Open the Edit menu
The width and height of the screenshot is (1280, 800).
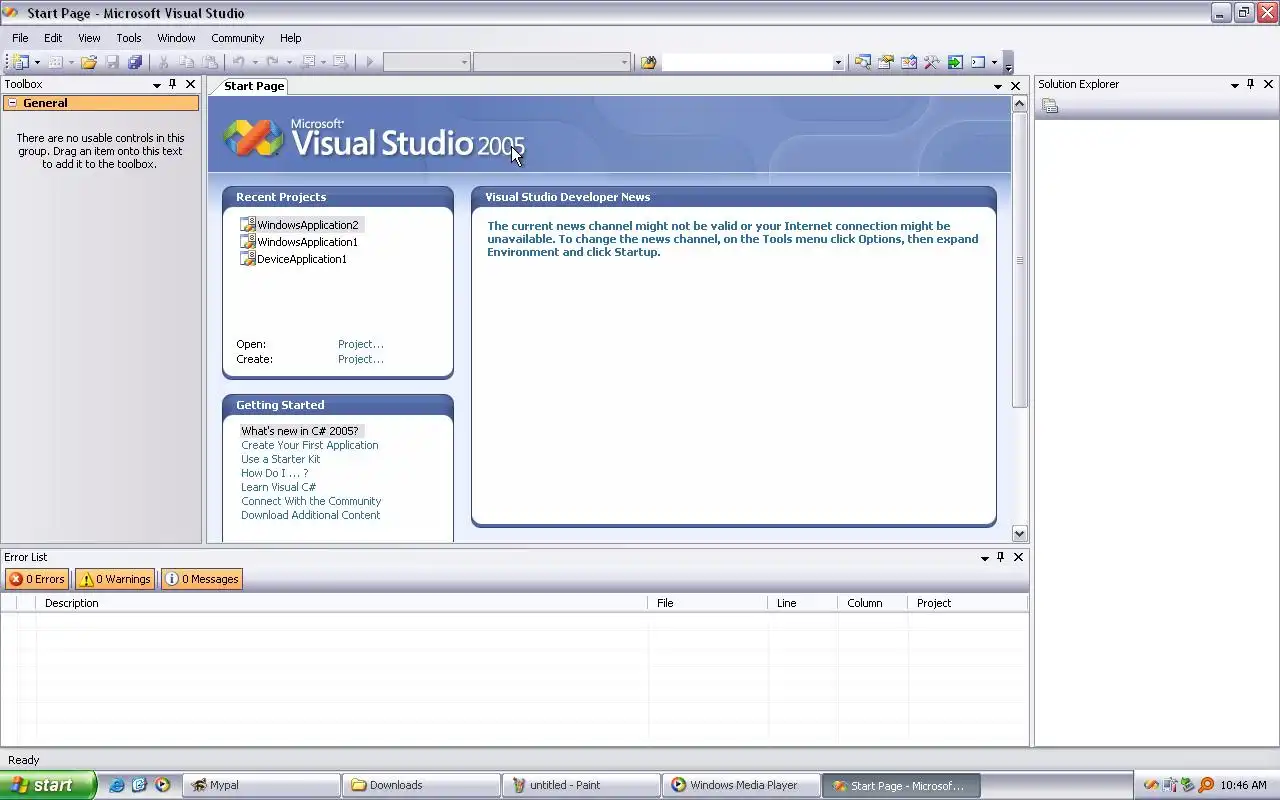pyautogui.click(x=53, y=38)
